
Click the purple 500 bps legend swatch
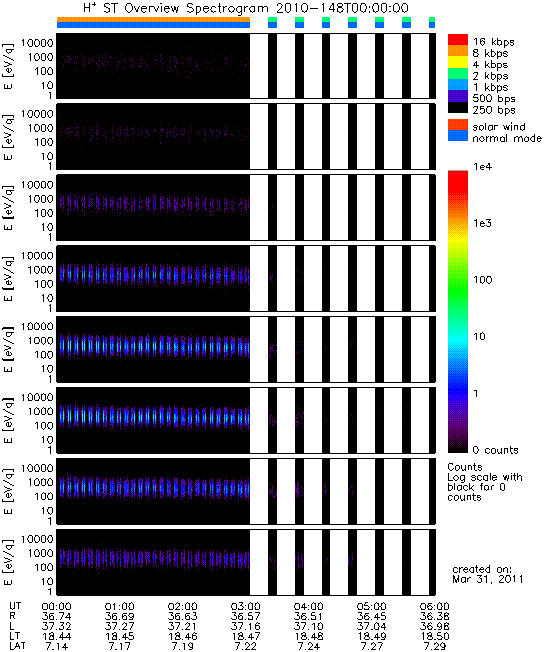458,96
